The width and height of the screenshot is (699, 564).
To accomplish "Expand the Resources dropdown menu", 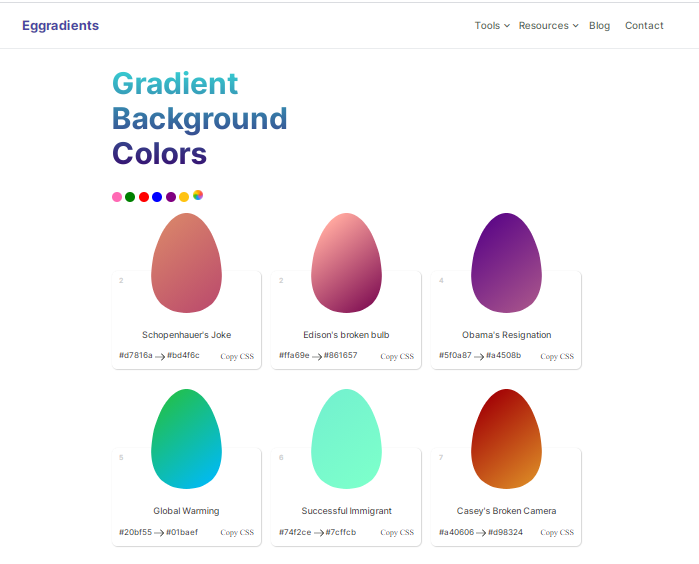I will point(548,26).
